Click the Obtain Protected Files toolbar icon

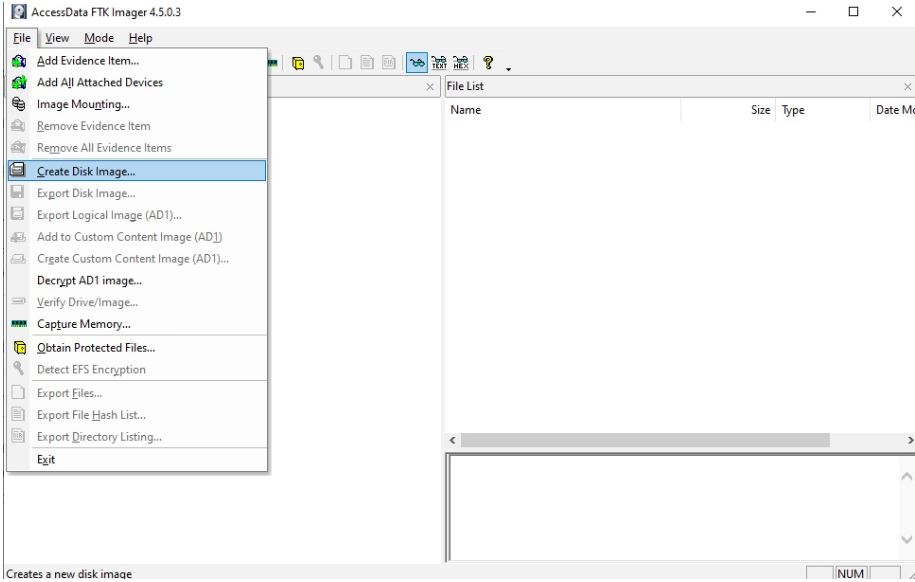298,63
